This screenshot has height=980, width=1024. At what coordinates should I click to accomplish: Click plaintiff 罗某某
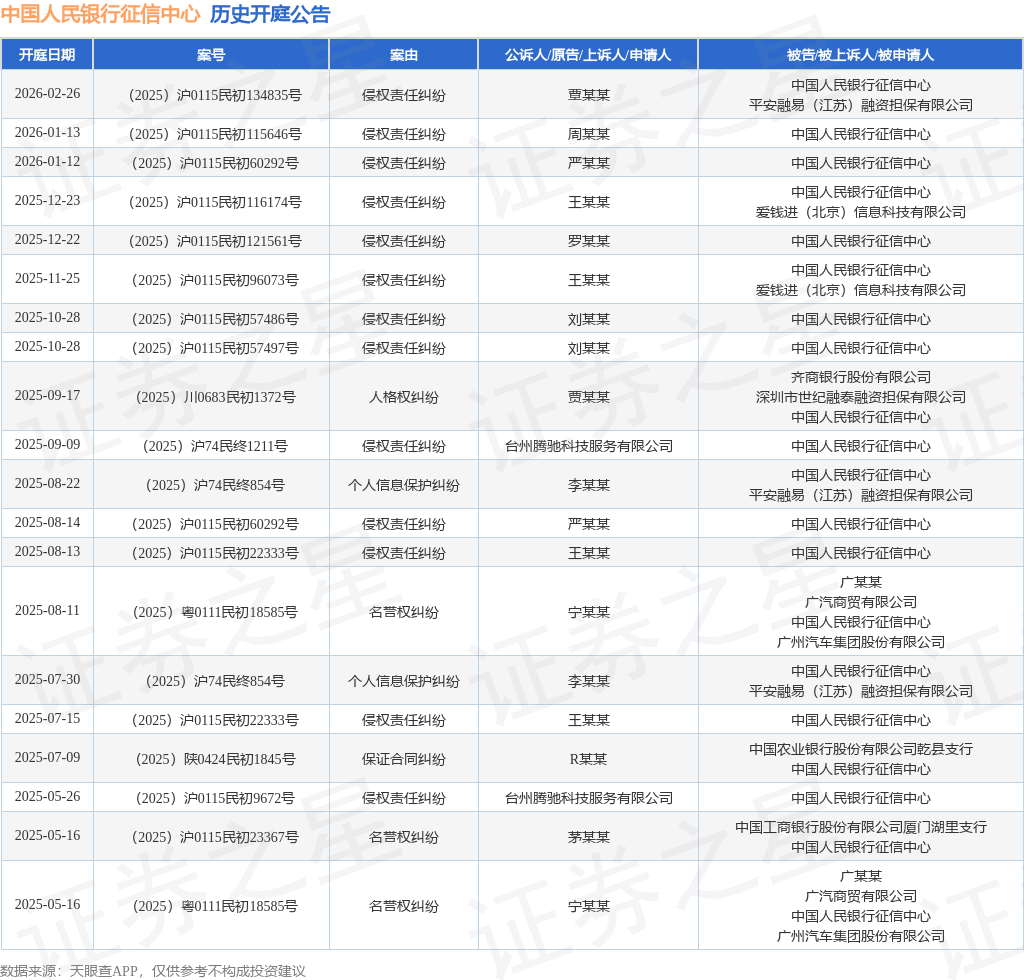pos(588,241)
